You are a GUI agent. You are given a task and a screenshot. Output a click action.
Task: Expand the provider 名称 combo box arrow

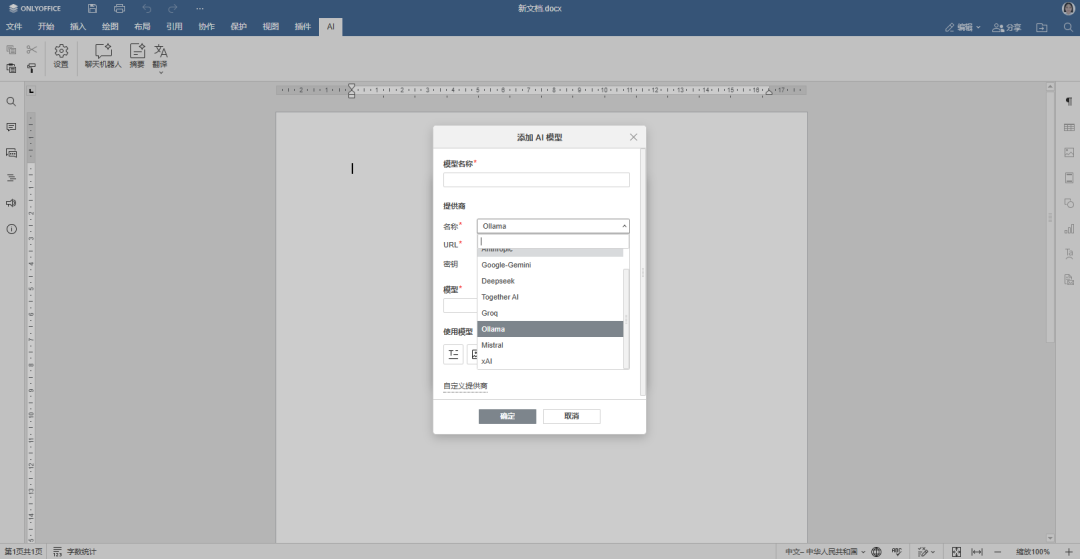[624, 226]
